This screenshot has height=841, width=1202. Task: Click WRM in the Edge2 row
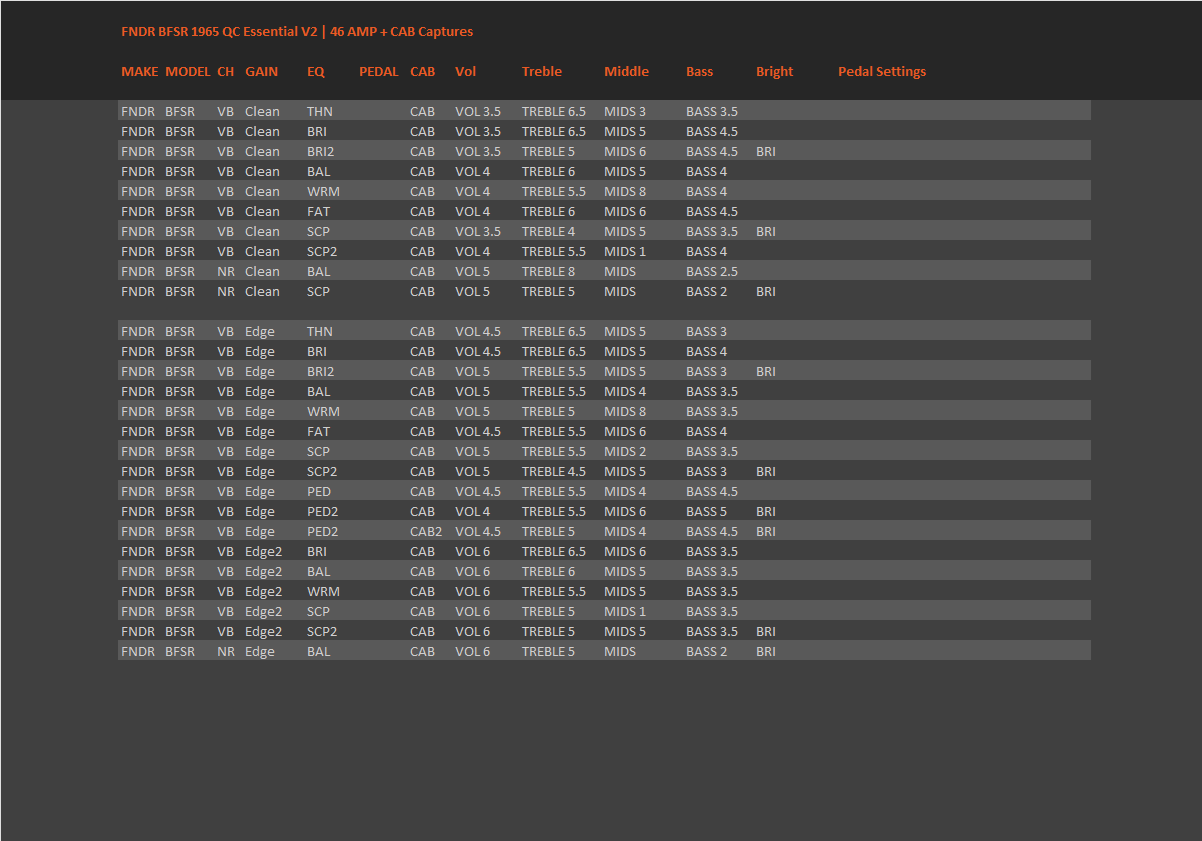(x=322, y=592)
